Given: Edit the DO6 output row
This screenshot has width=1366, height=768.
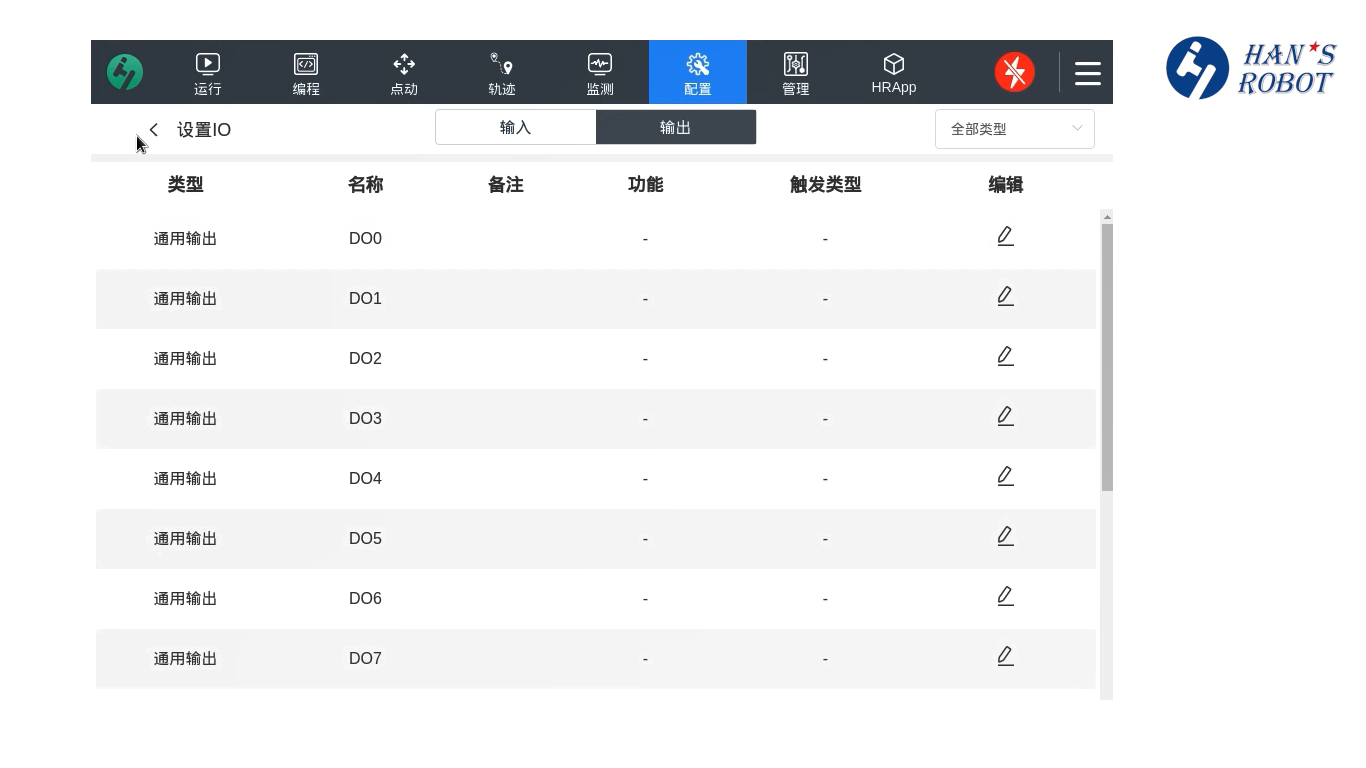Looking at the screenshot, I should (1005, 596).
